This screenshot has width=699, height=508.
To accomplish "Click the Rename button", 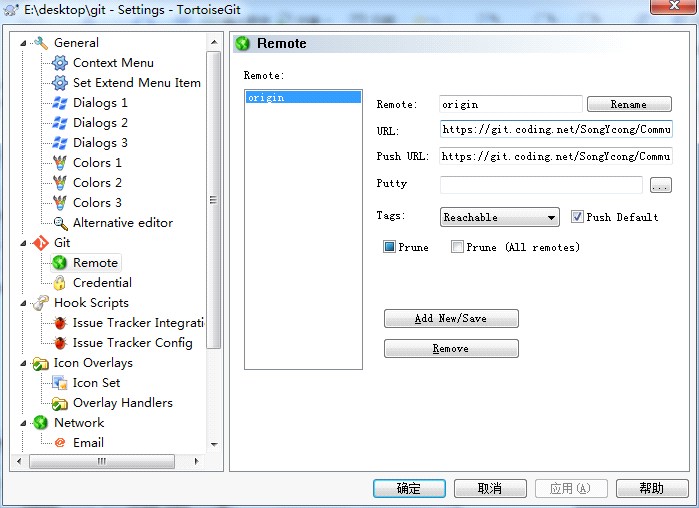I will point(629,104).
